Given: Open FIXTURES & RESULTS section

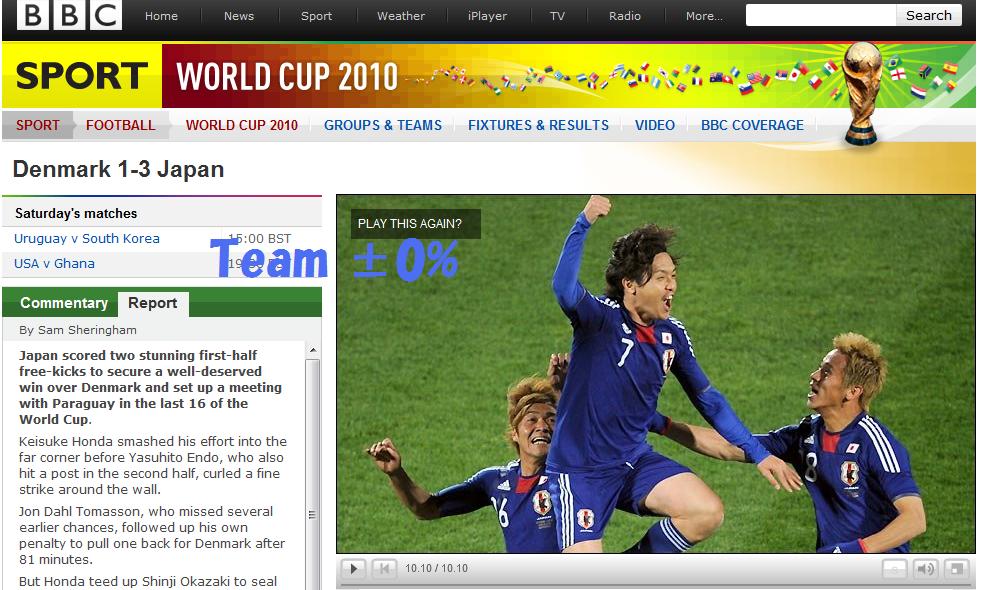Looking at the screenshot, I should click(538, 125).
